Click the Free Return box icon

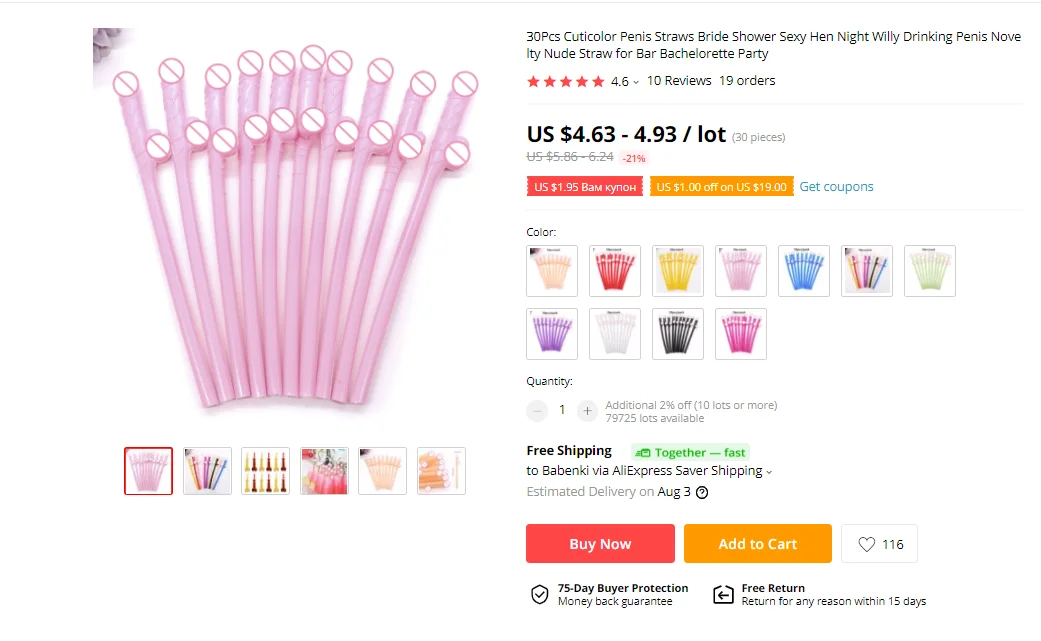click(x=723, y=595)
